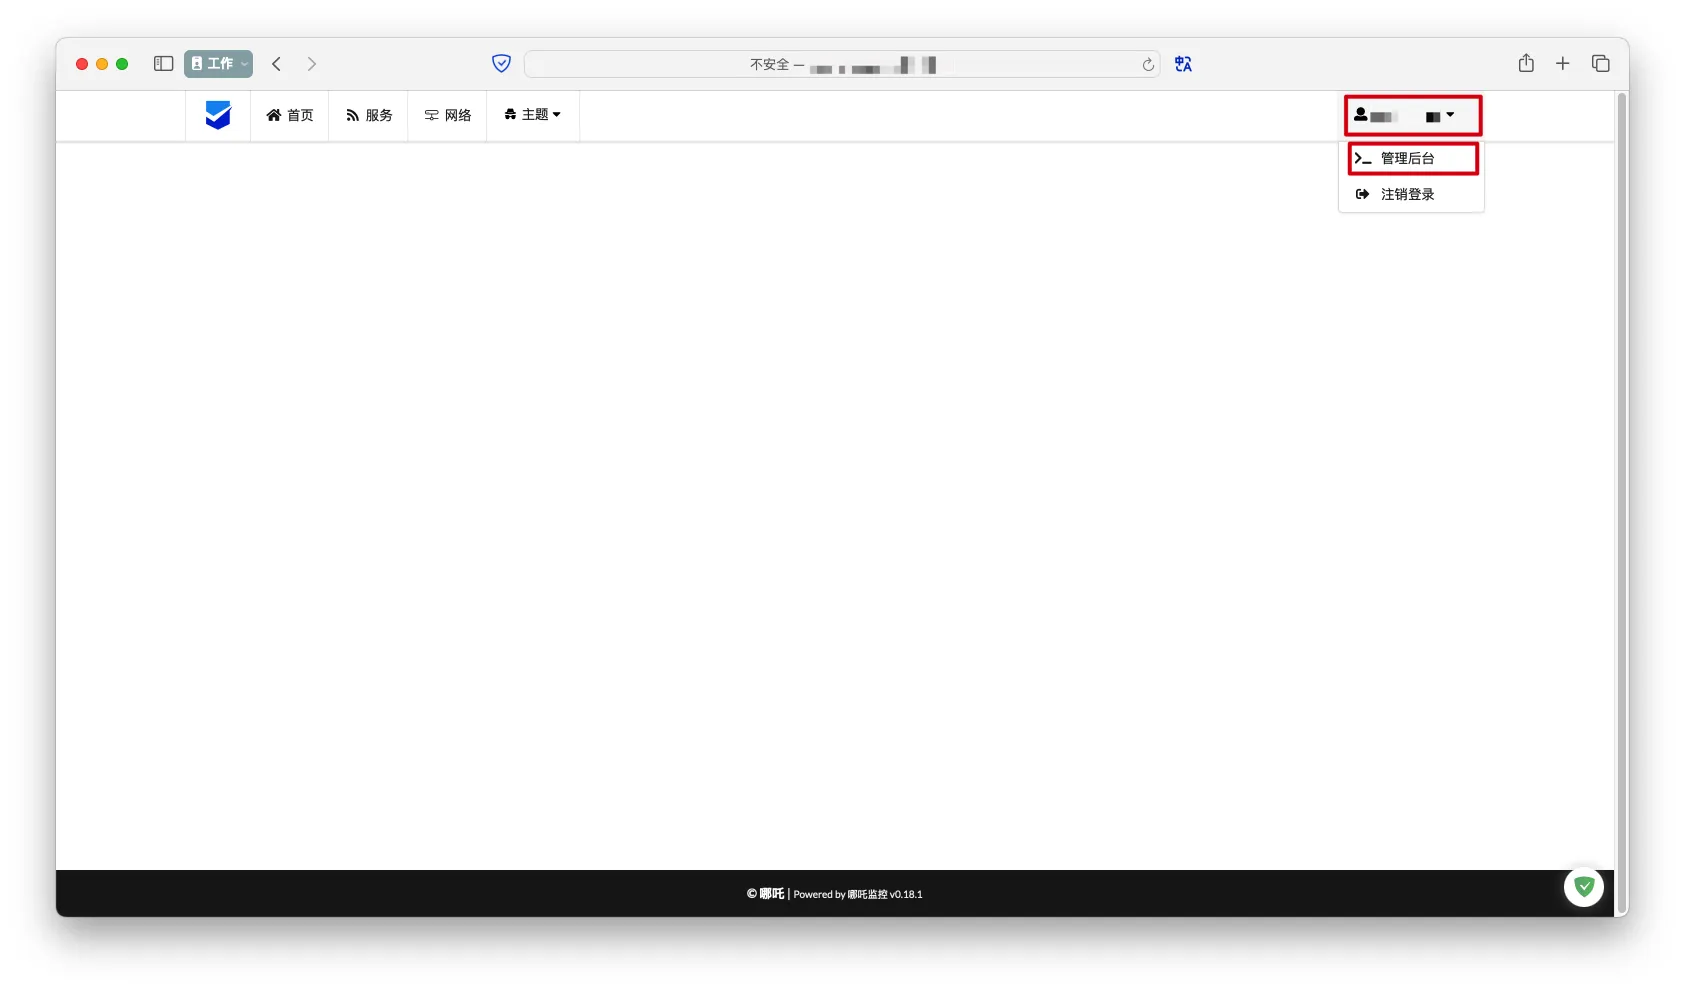1685x991 pixels.
Task: Click the green shield floating button
Action: (1583, 886)
